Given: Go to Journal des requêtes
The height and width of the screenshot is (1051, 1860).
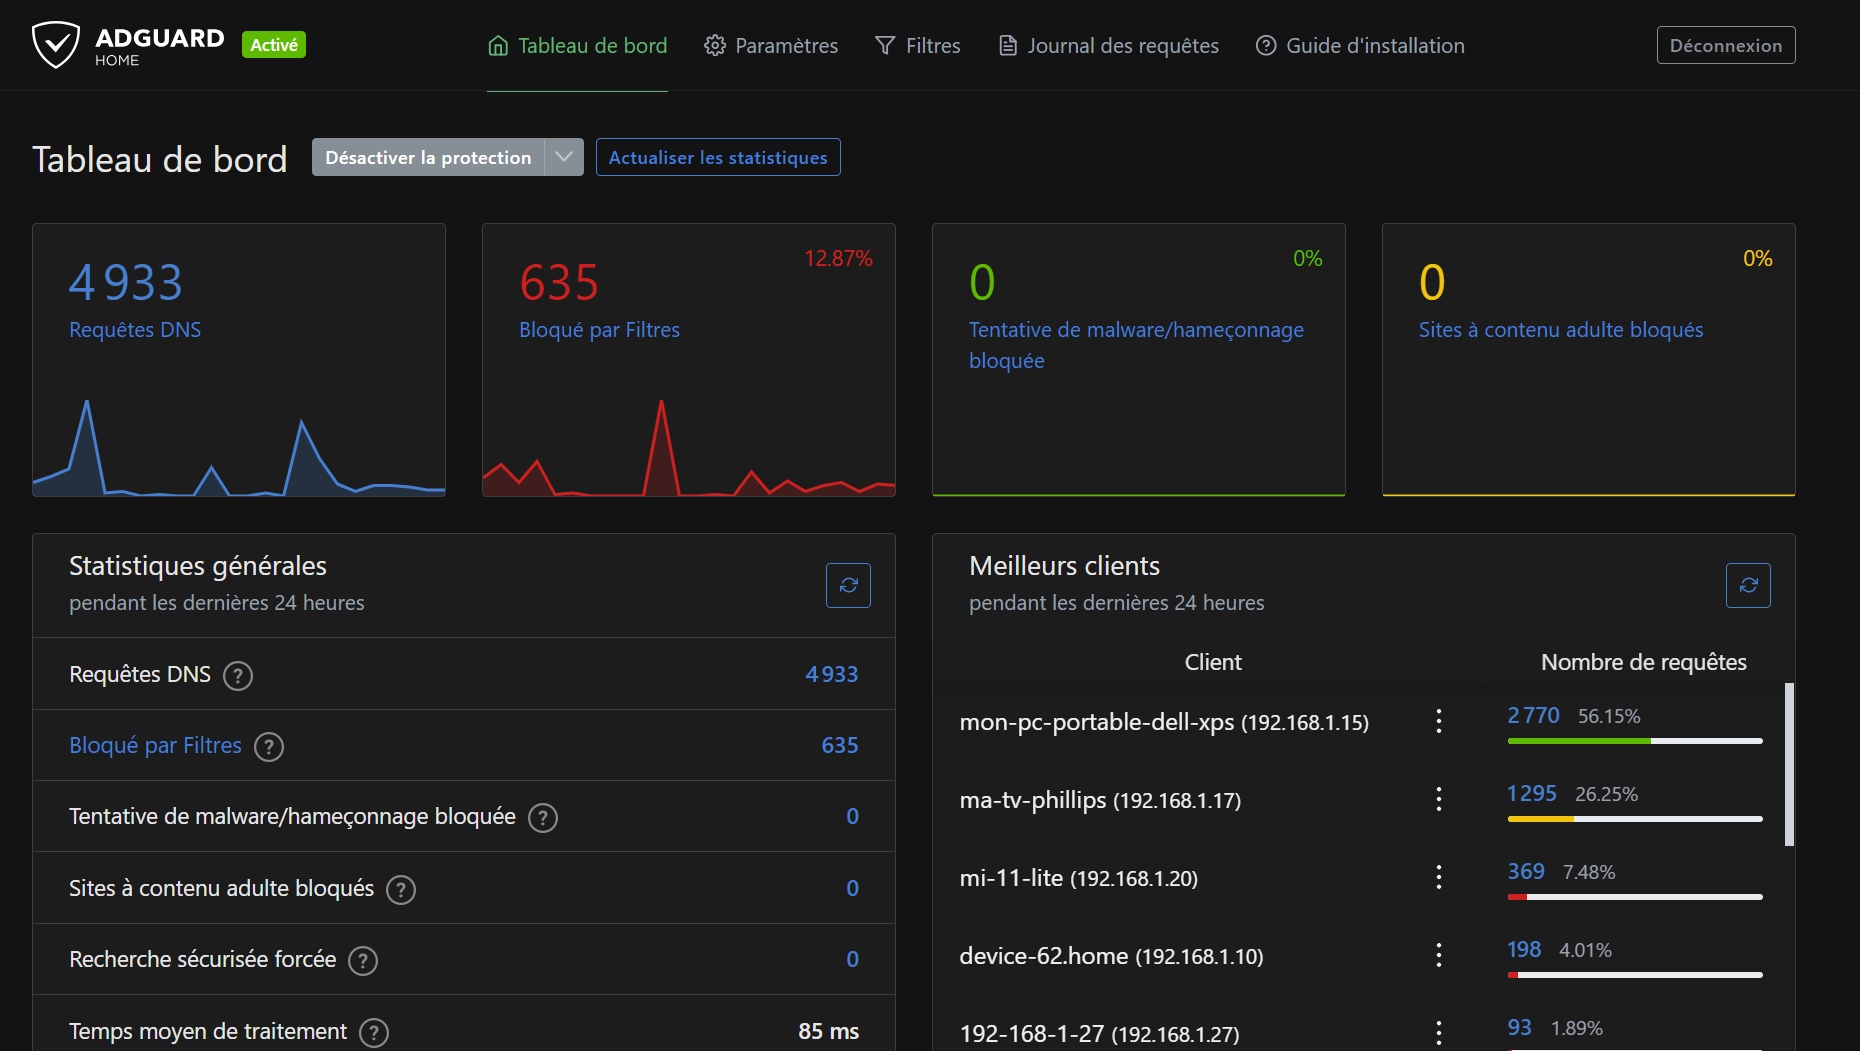Looking at the screenshot, I should tap(1109, 46).
